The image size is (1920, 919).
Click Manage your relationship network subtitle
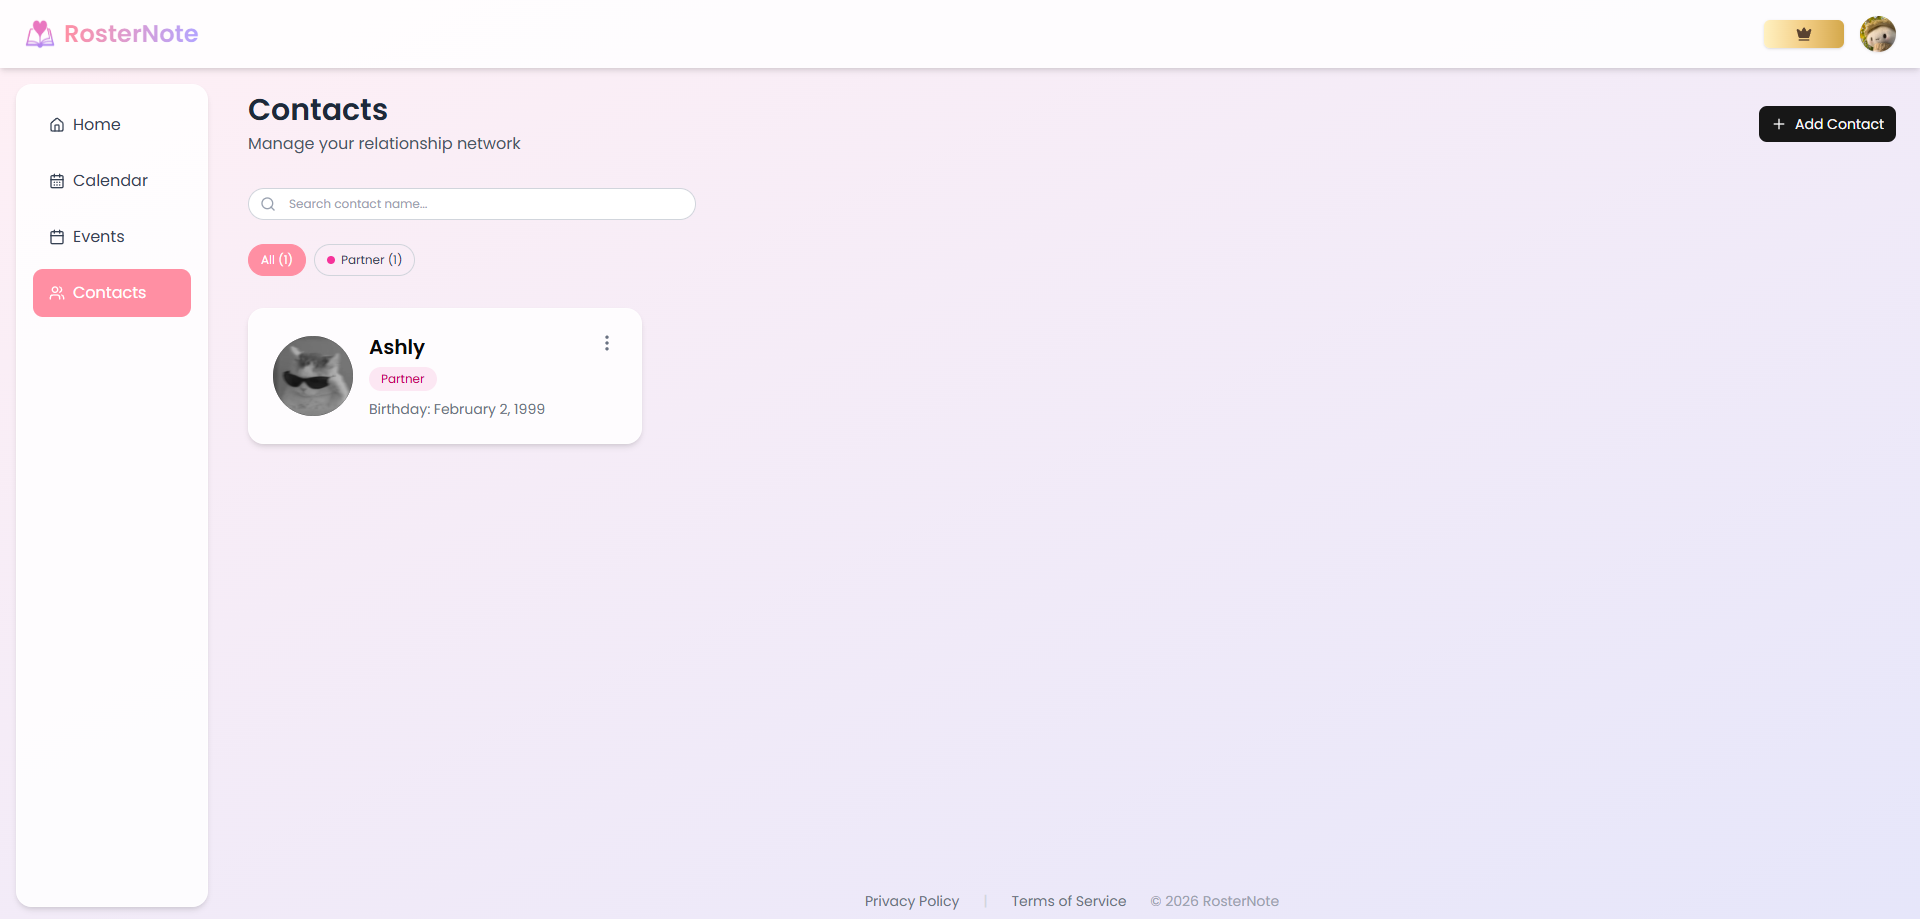point(384,144)
